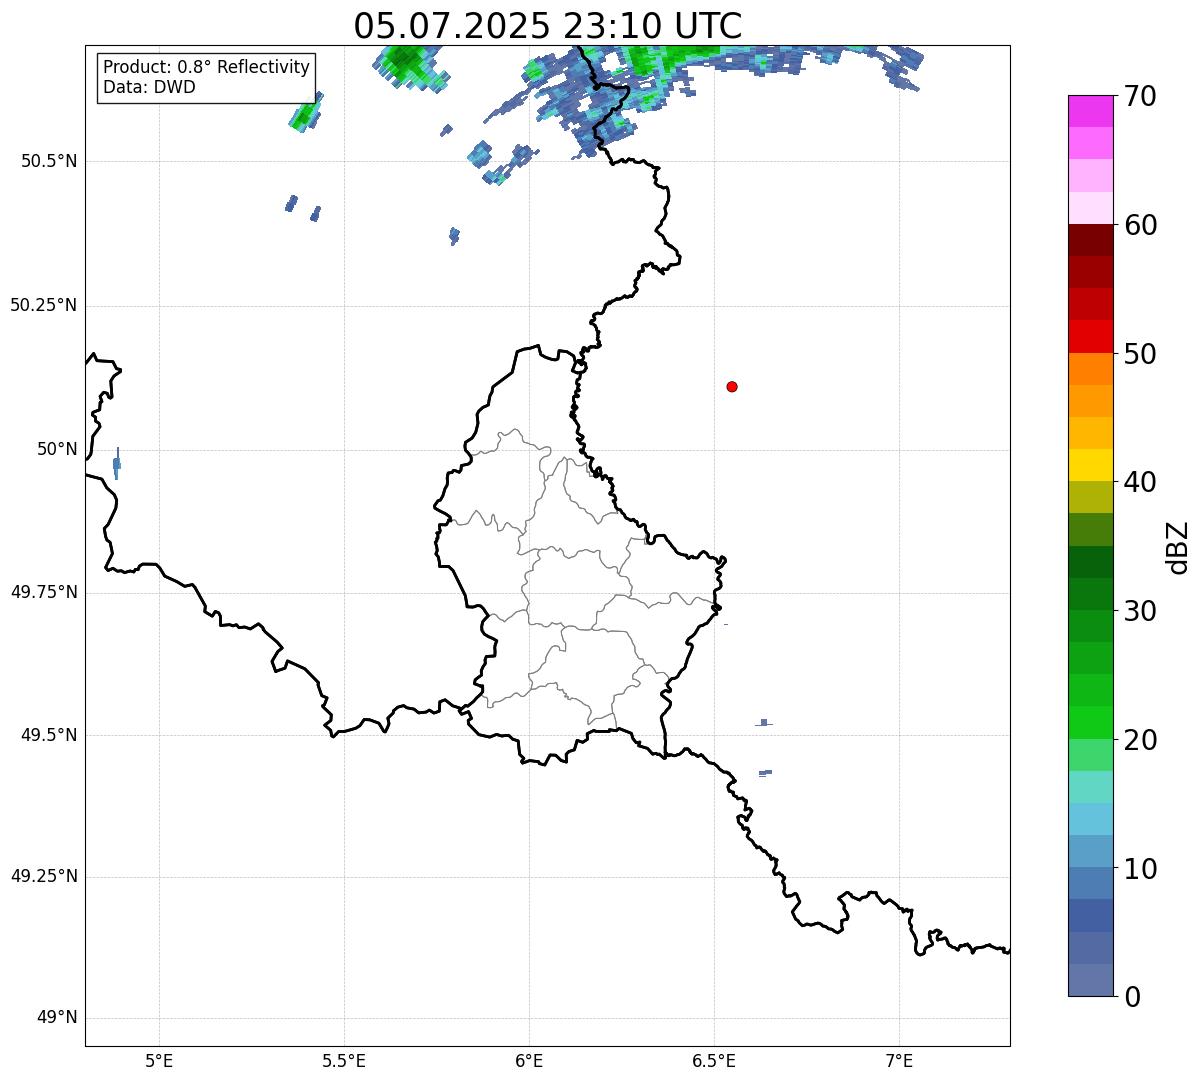Click the longitude label 5.5°E
Image resolution: width=1202 pixels, height=1081 pixels.
click(x=344, y=1060)
